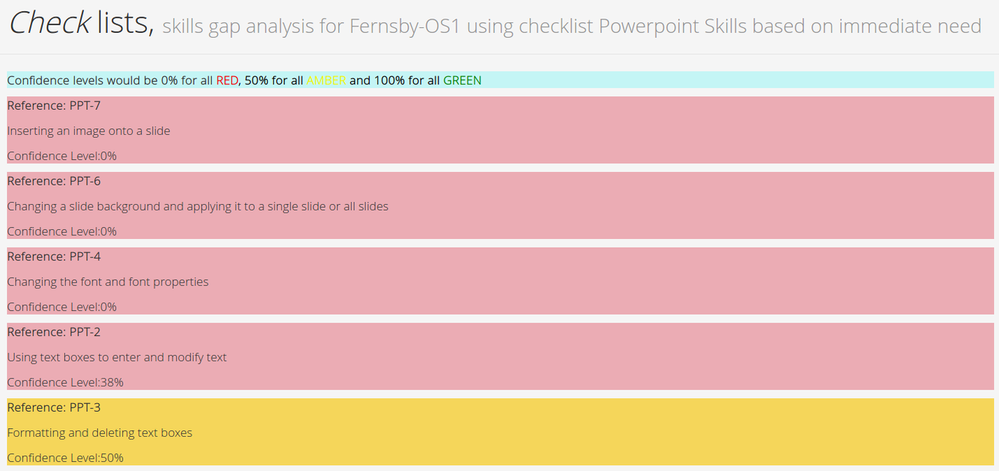Click the PPT-7 Confidence Level:0% text
999x471 pixels.
pos(62,155)
